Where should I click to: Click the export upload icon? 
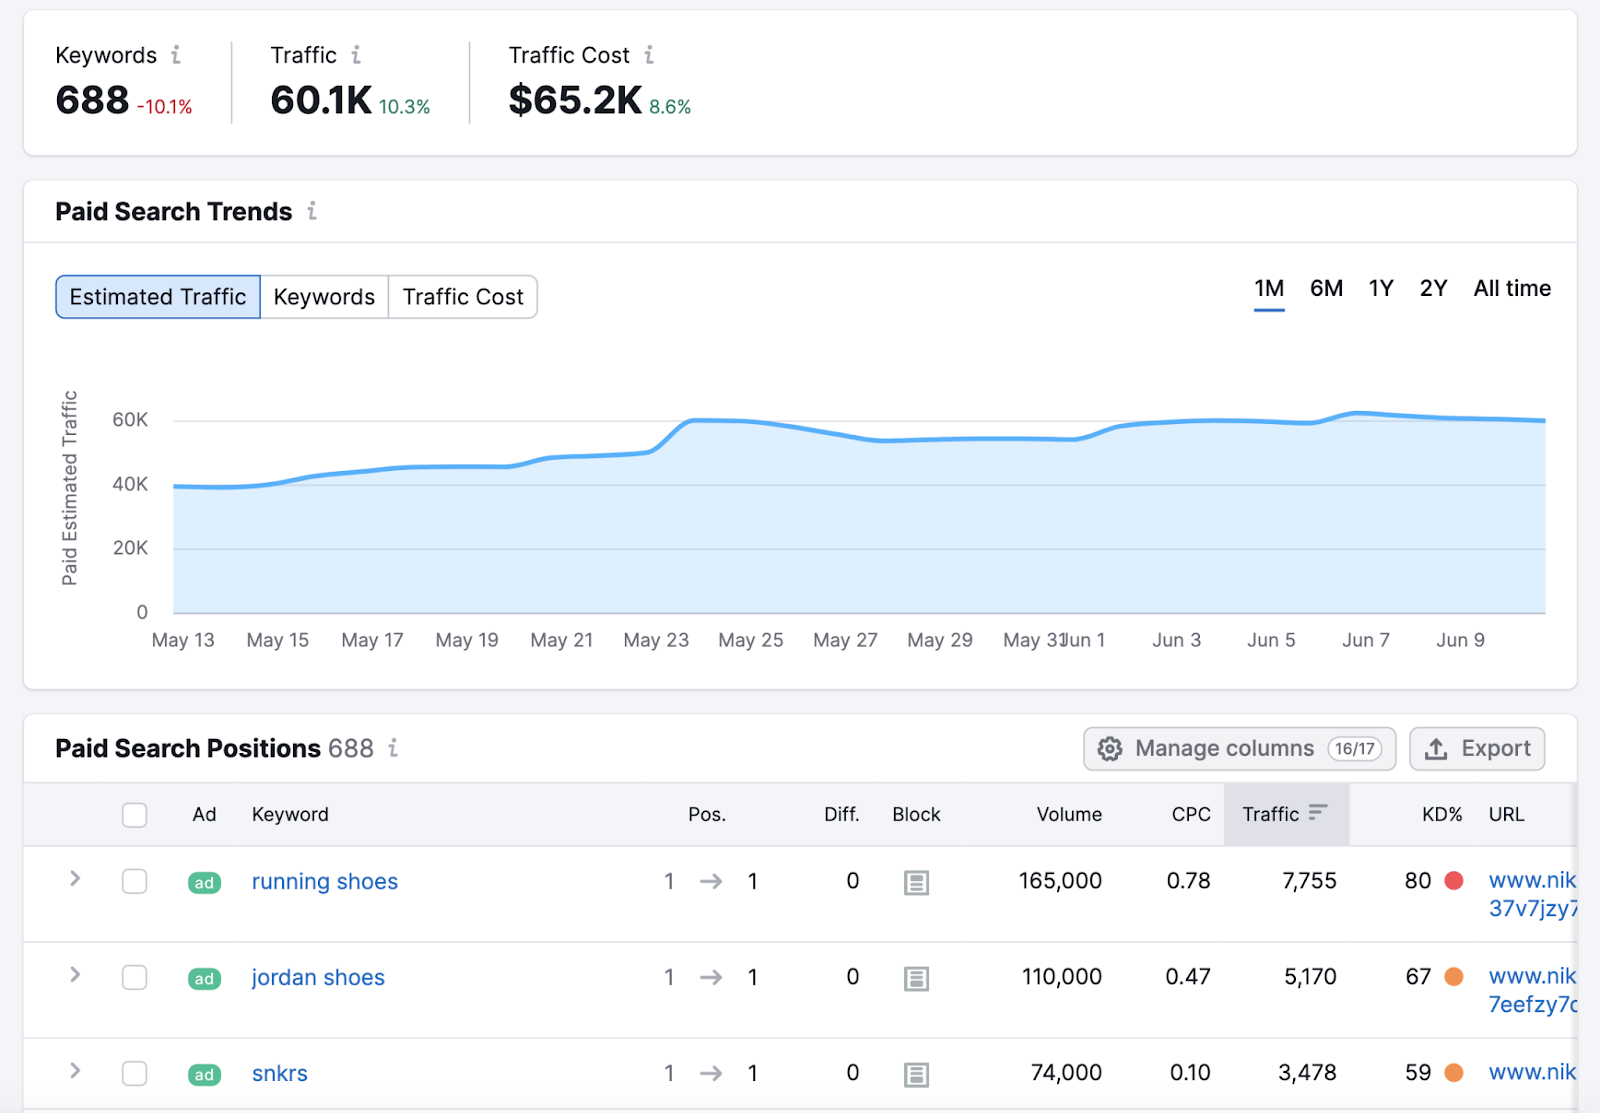(1437, 748)
